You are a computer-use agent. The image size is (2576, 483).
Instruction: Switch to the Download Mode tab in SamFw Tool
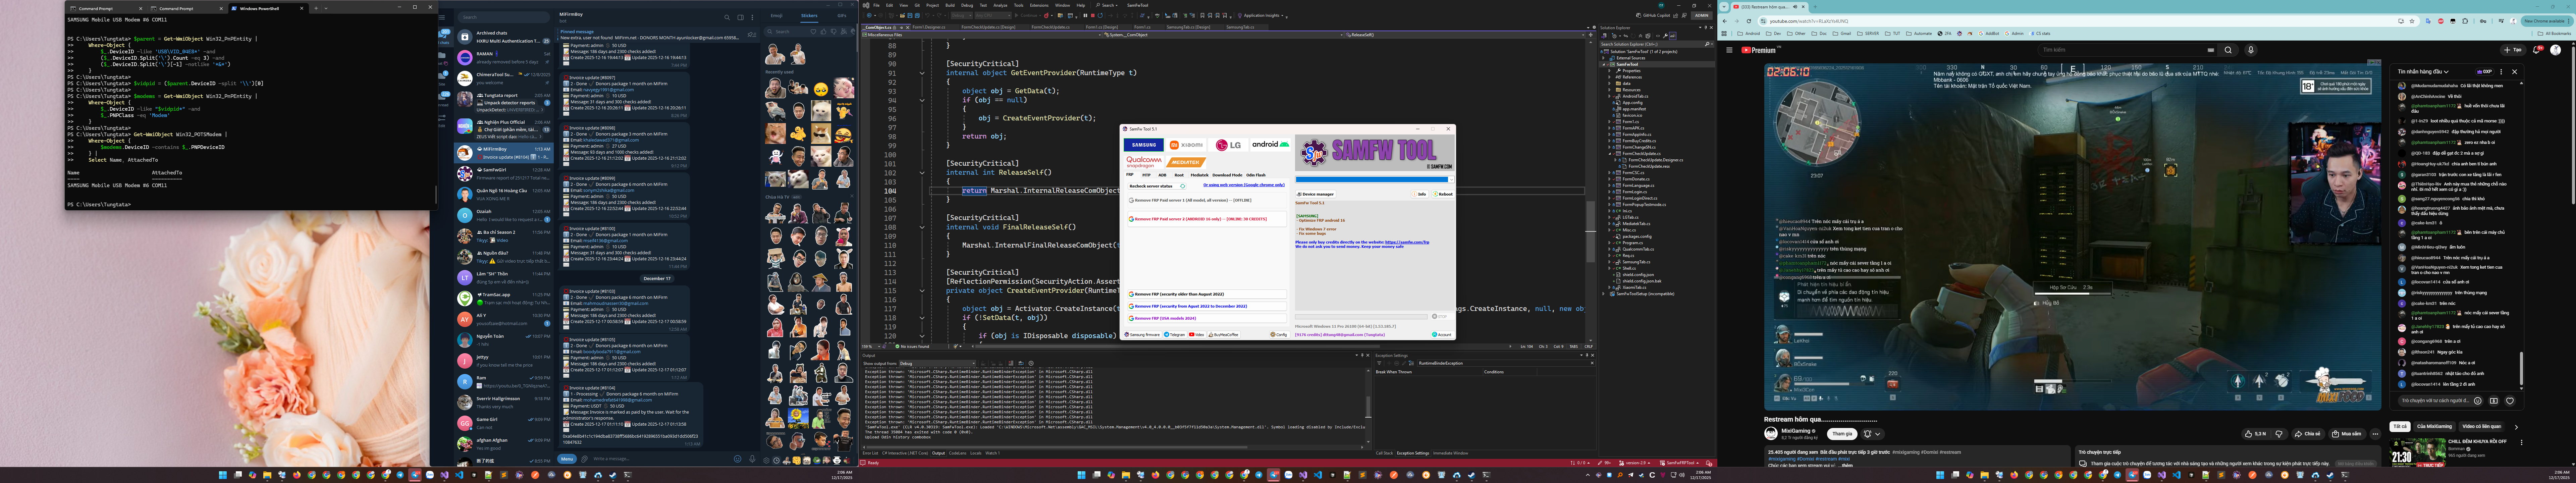pyautogui.click(x=1227, y=175)
